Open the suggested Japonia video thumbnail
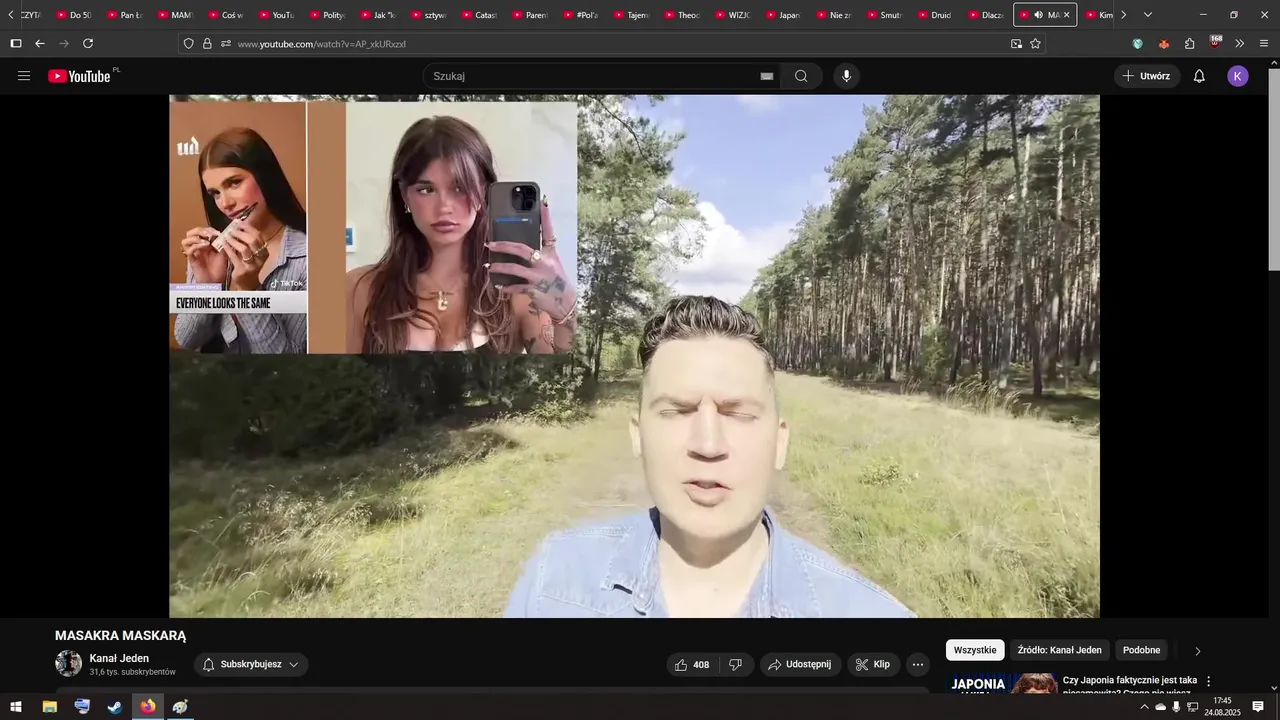Viewport: 1280px width, 720px height. click(x=1002, y=683)
